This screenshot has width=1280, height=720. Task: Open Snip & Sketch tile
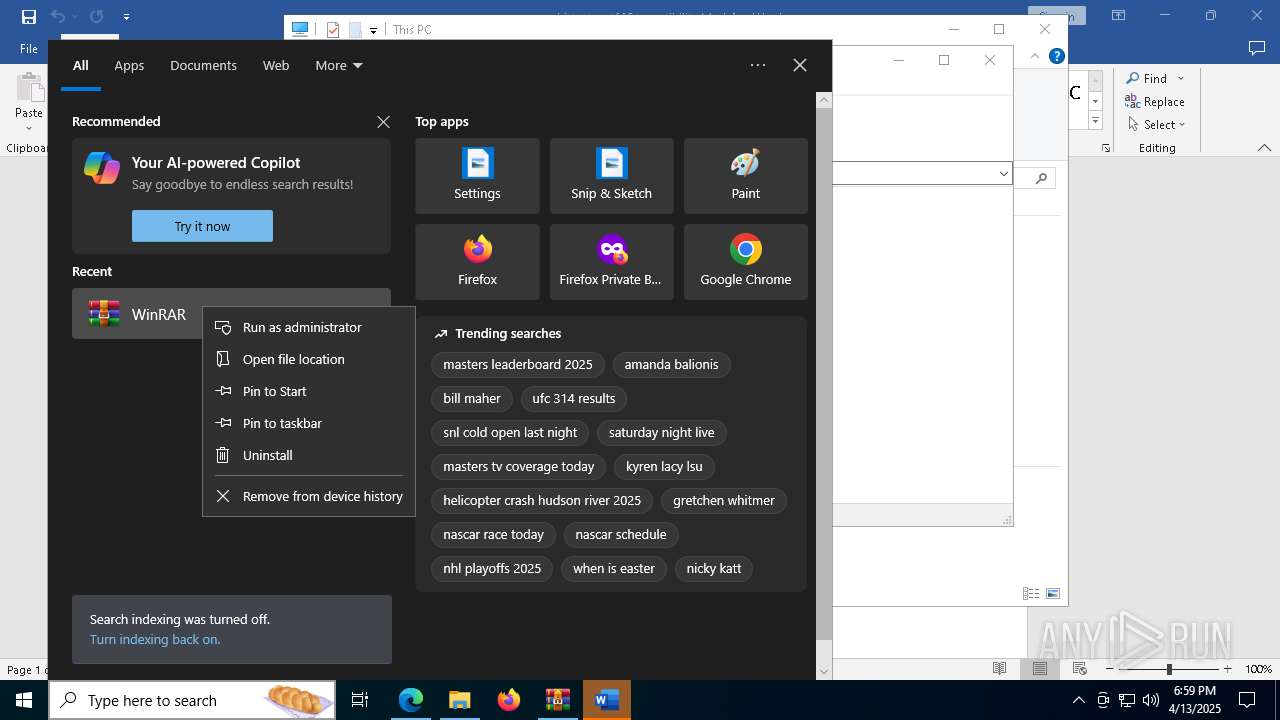[611, 176]
